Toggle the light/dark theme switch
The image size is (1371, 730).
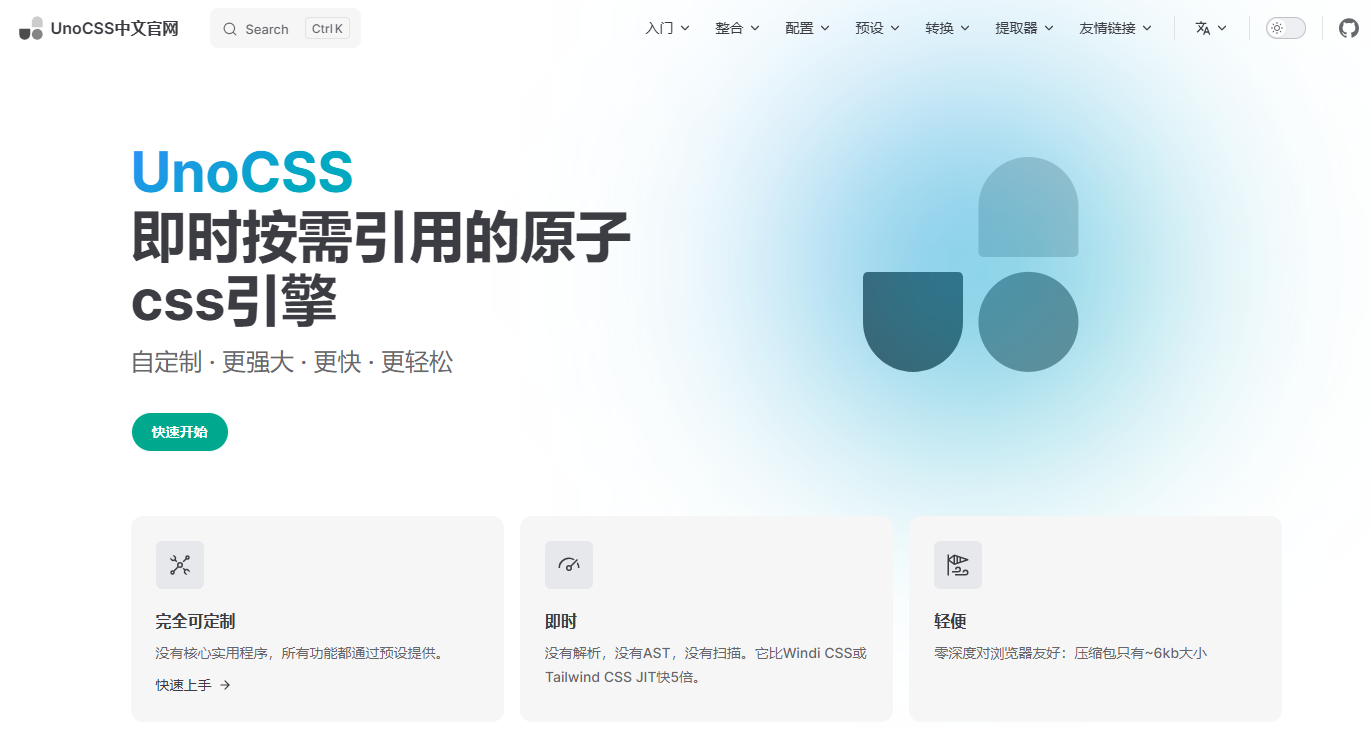1286,28
